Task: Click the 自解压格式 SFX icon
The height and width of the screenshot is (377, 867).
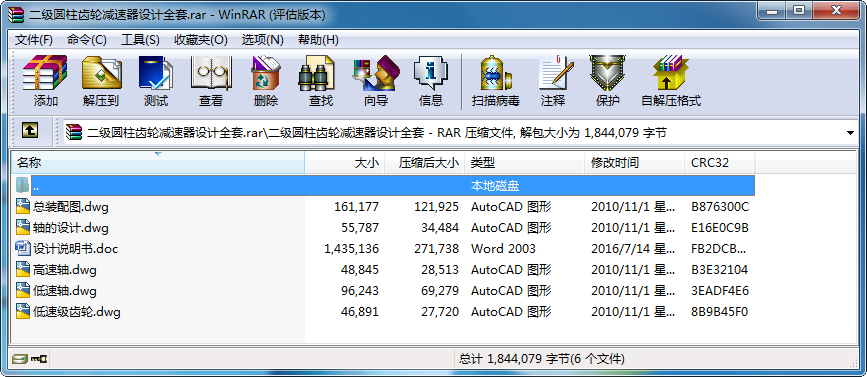Action: pos(671,81)
